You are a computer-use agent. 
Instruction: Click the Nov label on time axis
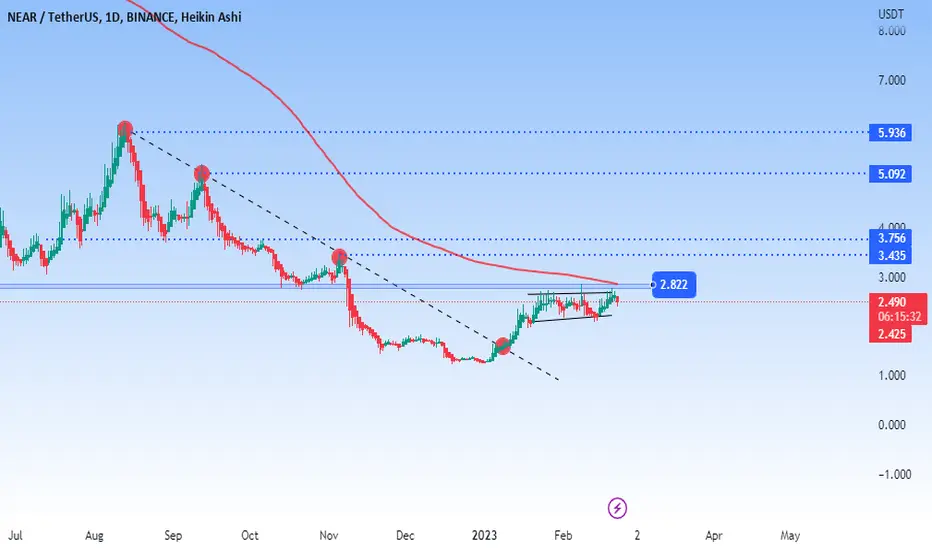329,536
